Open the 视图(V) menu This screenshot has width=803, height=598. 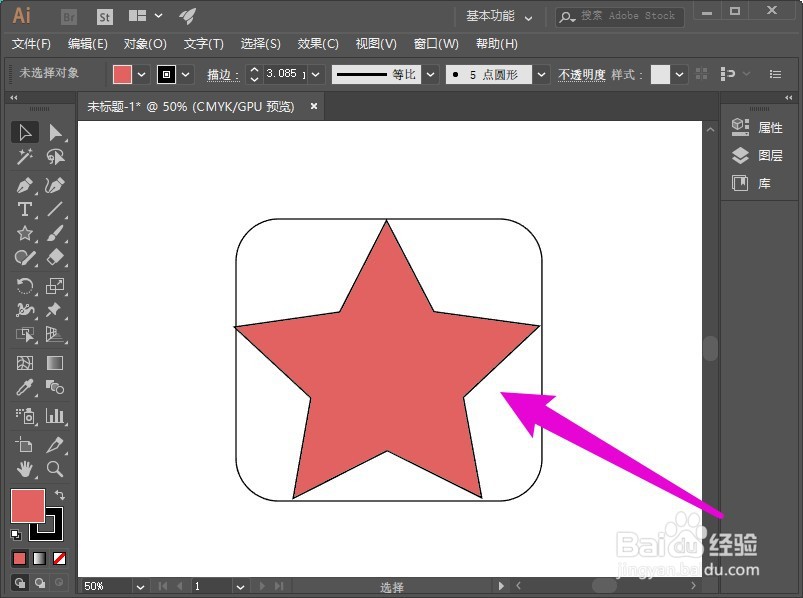(376, 44)
